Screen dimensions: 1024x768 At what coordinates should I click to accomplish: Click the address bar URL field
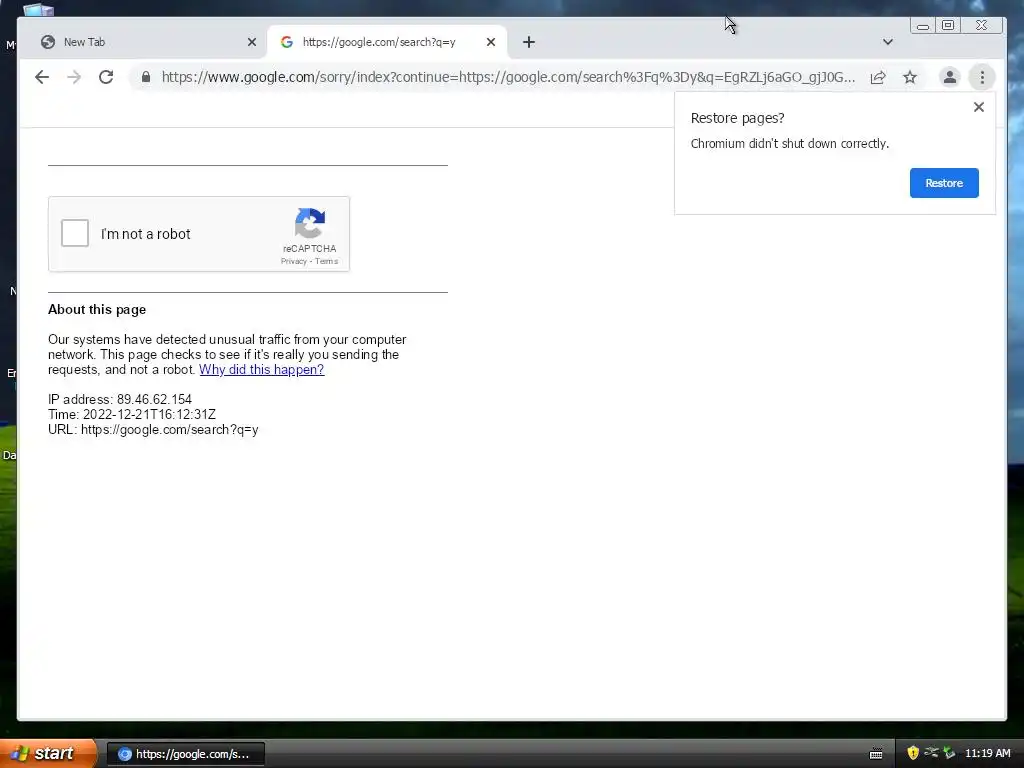coord(508,77)
